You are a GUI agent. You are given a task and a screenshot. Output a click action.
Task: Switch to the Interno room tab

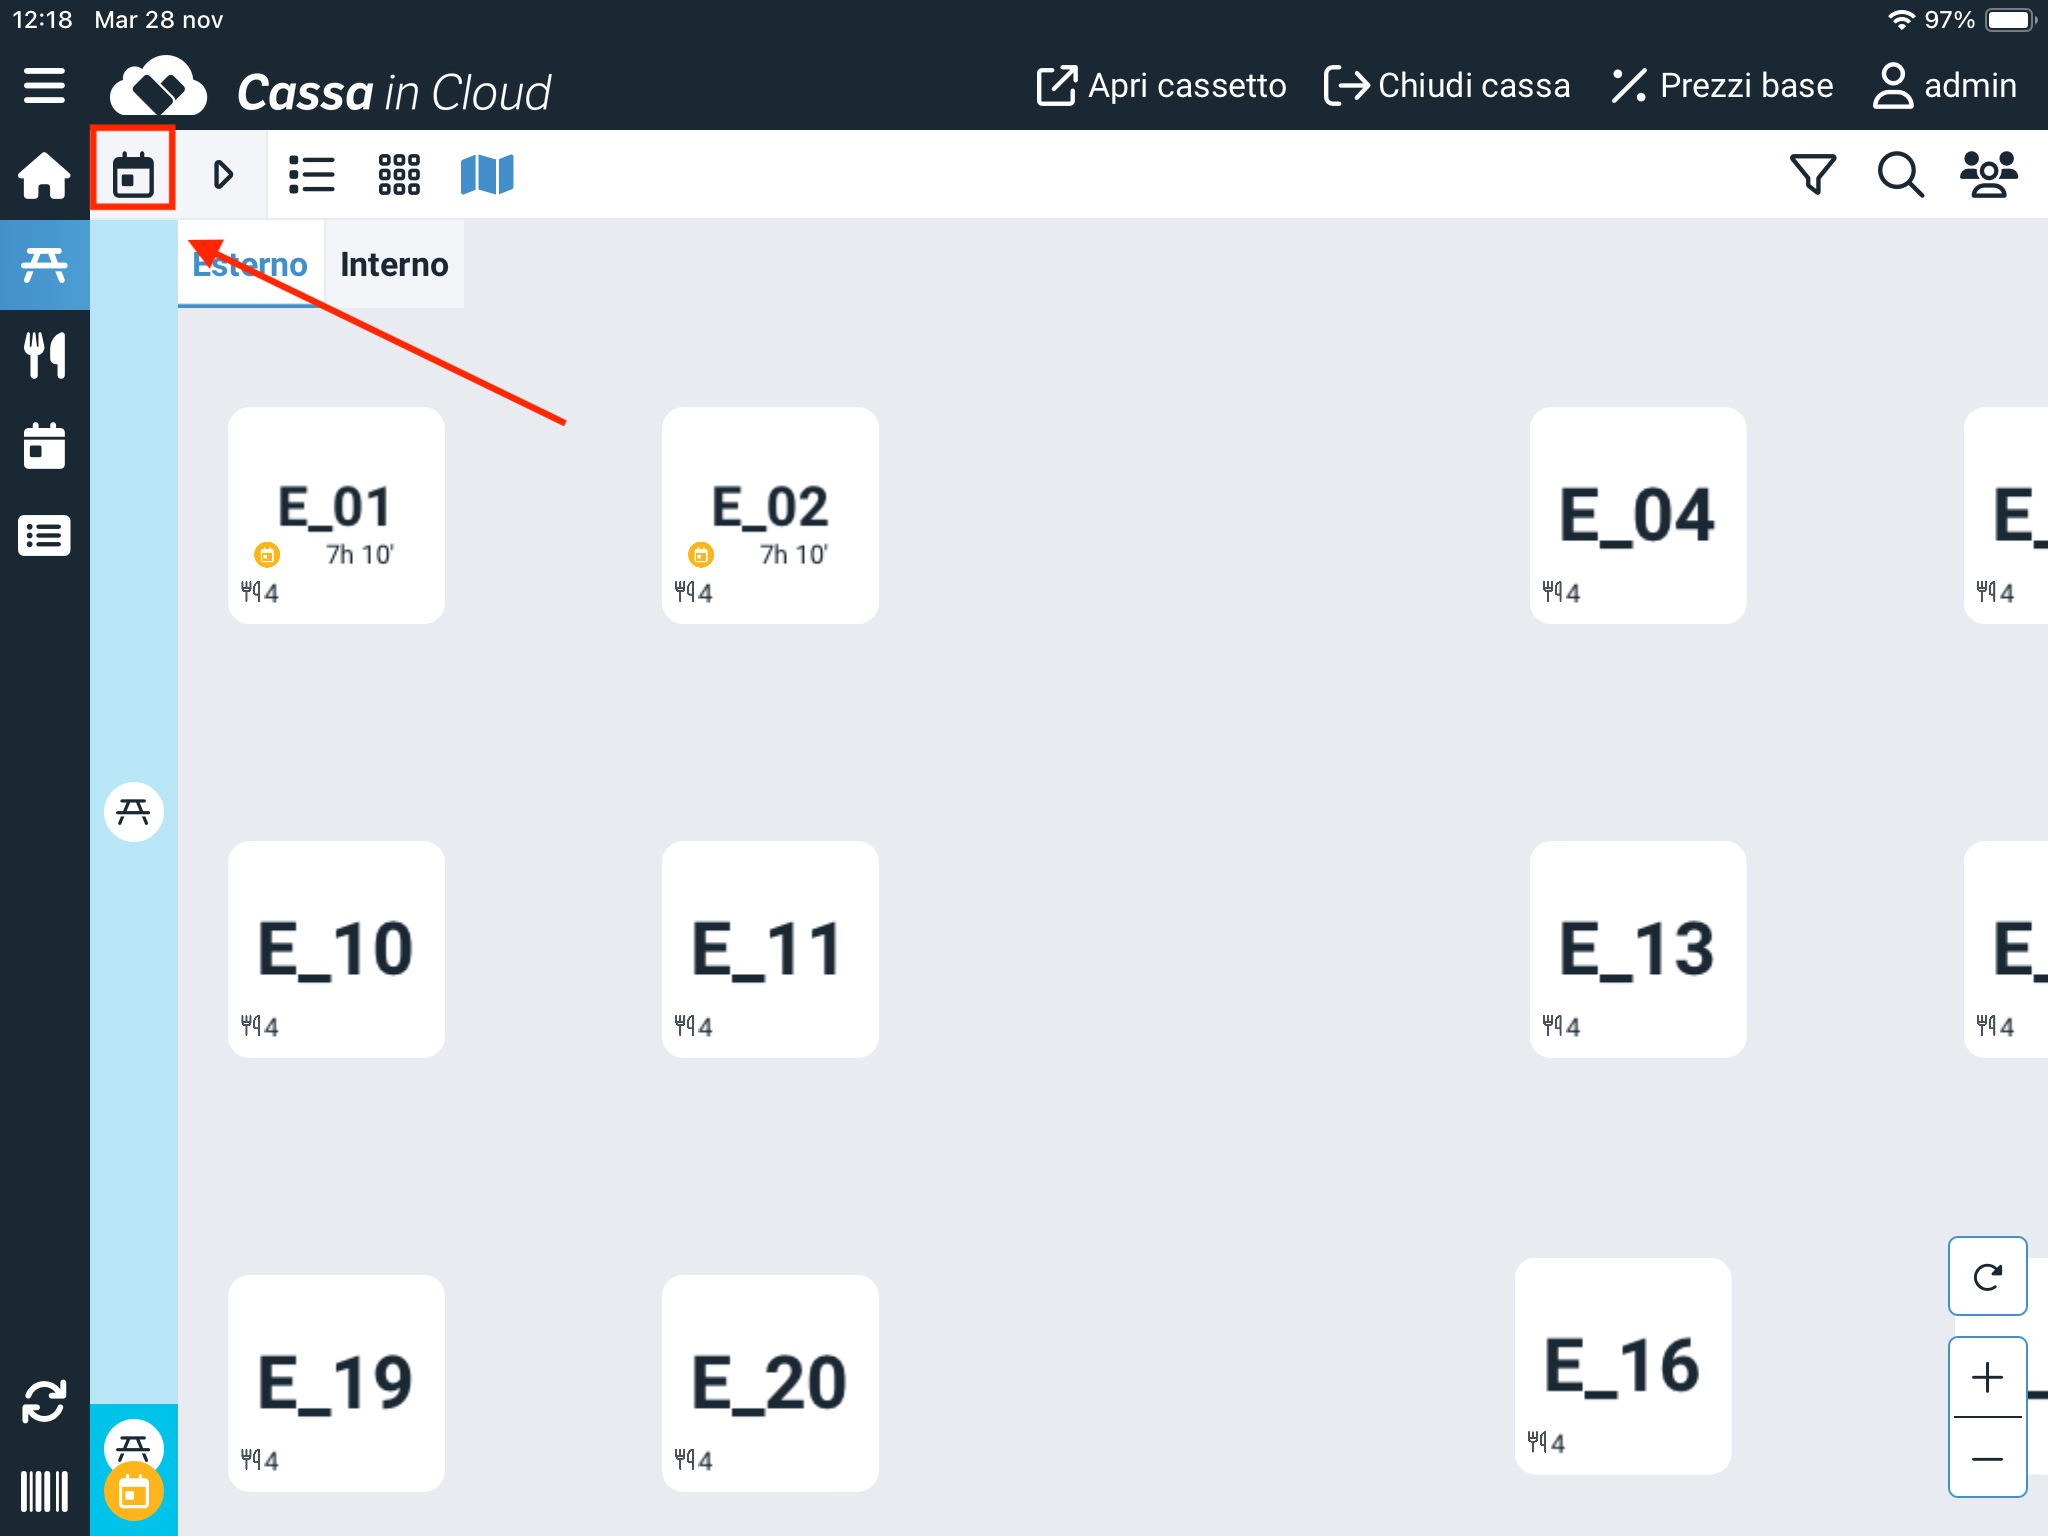click(x=394, y=265)
